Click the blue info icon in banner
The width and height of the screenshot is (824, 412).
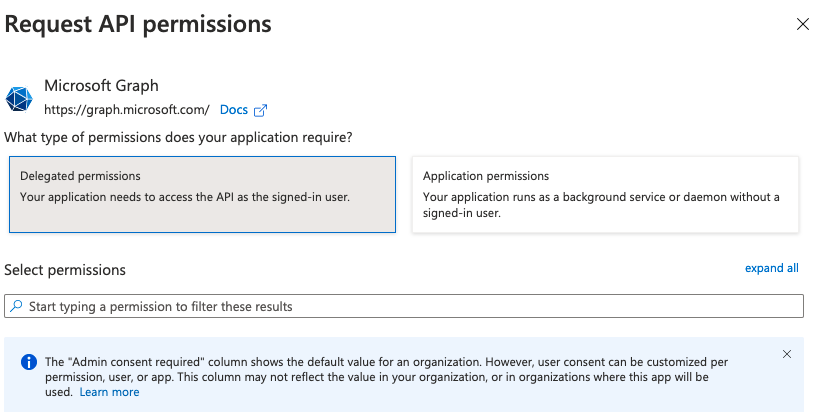(29, 362)
